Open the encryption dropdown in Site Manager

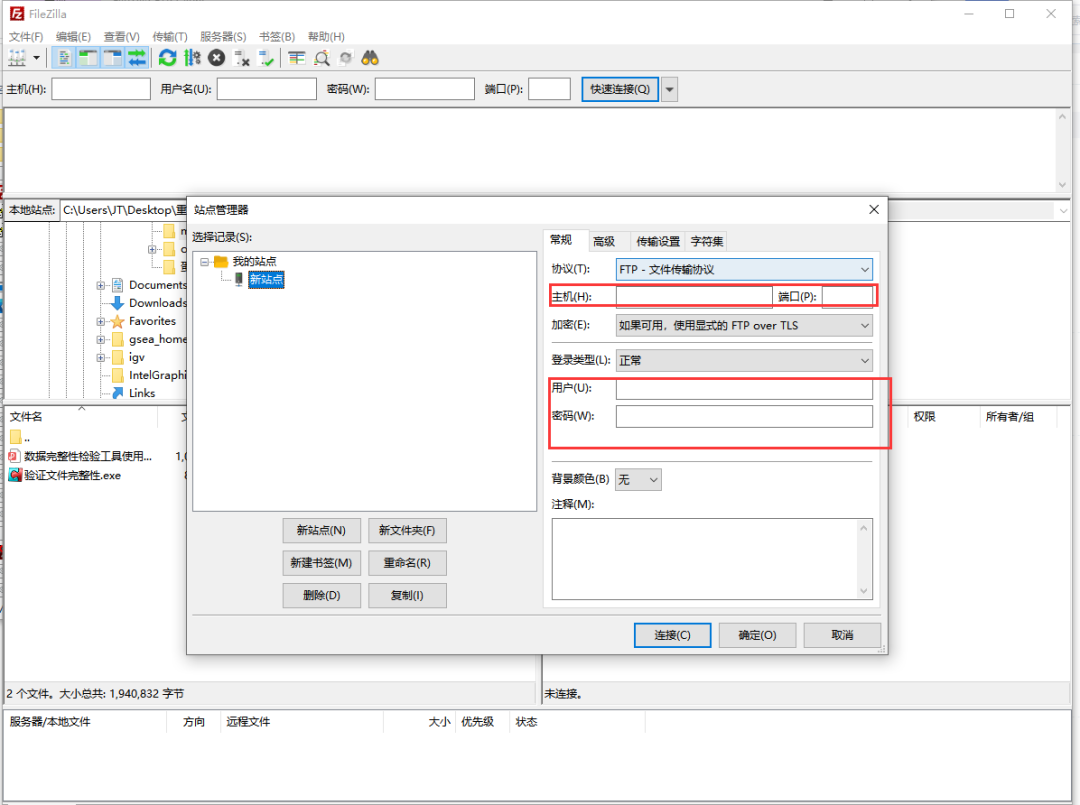click(x=744, y=325)
